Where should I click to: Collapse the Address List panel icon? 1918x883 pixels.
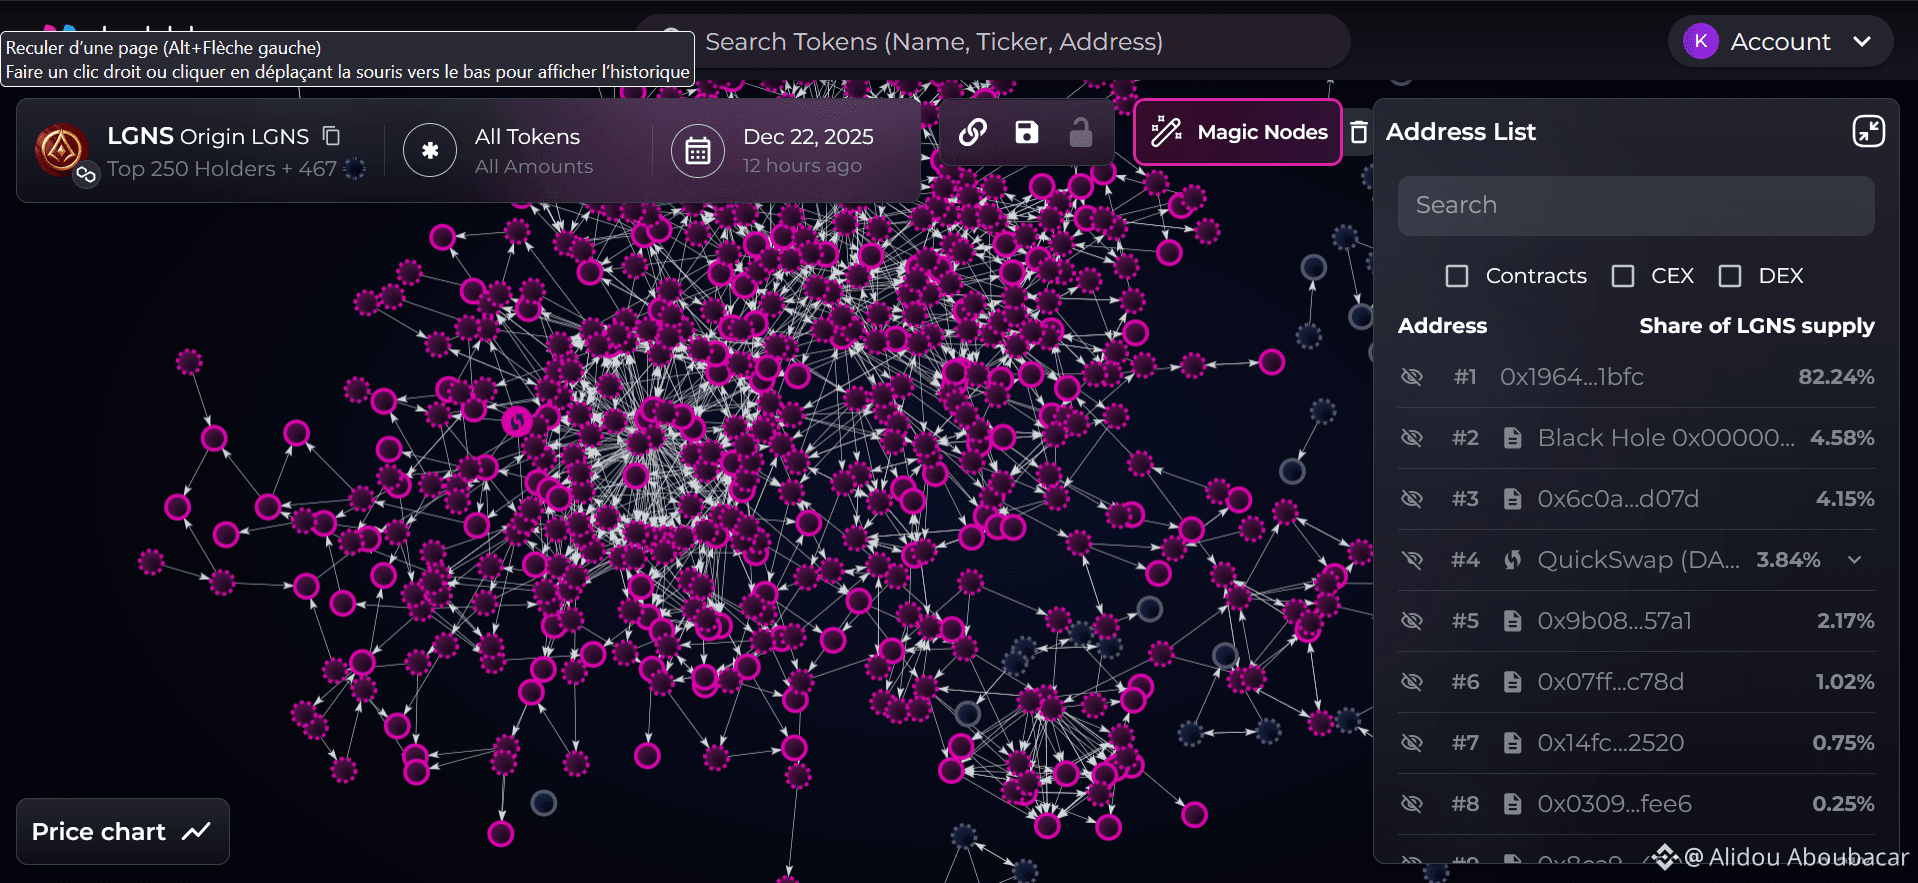[1868, 131]
